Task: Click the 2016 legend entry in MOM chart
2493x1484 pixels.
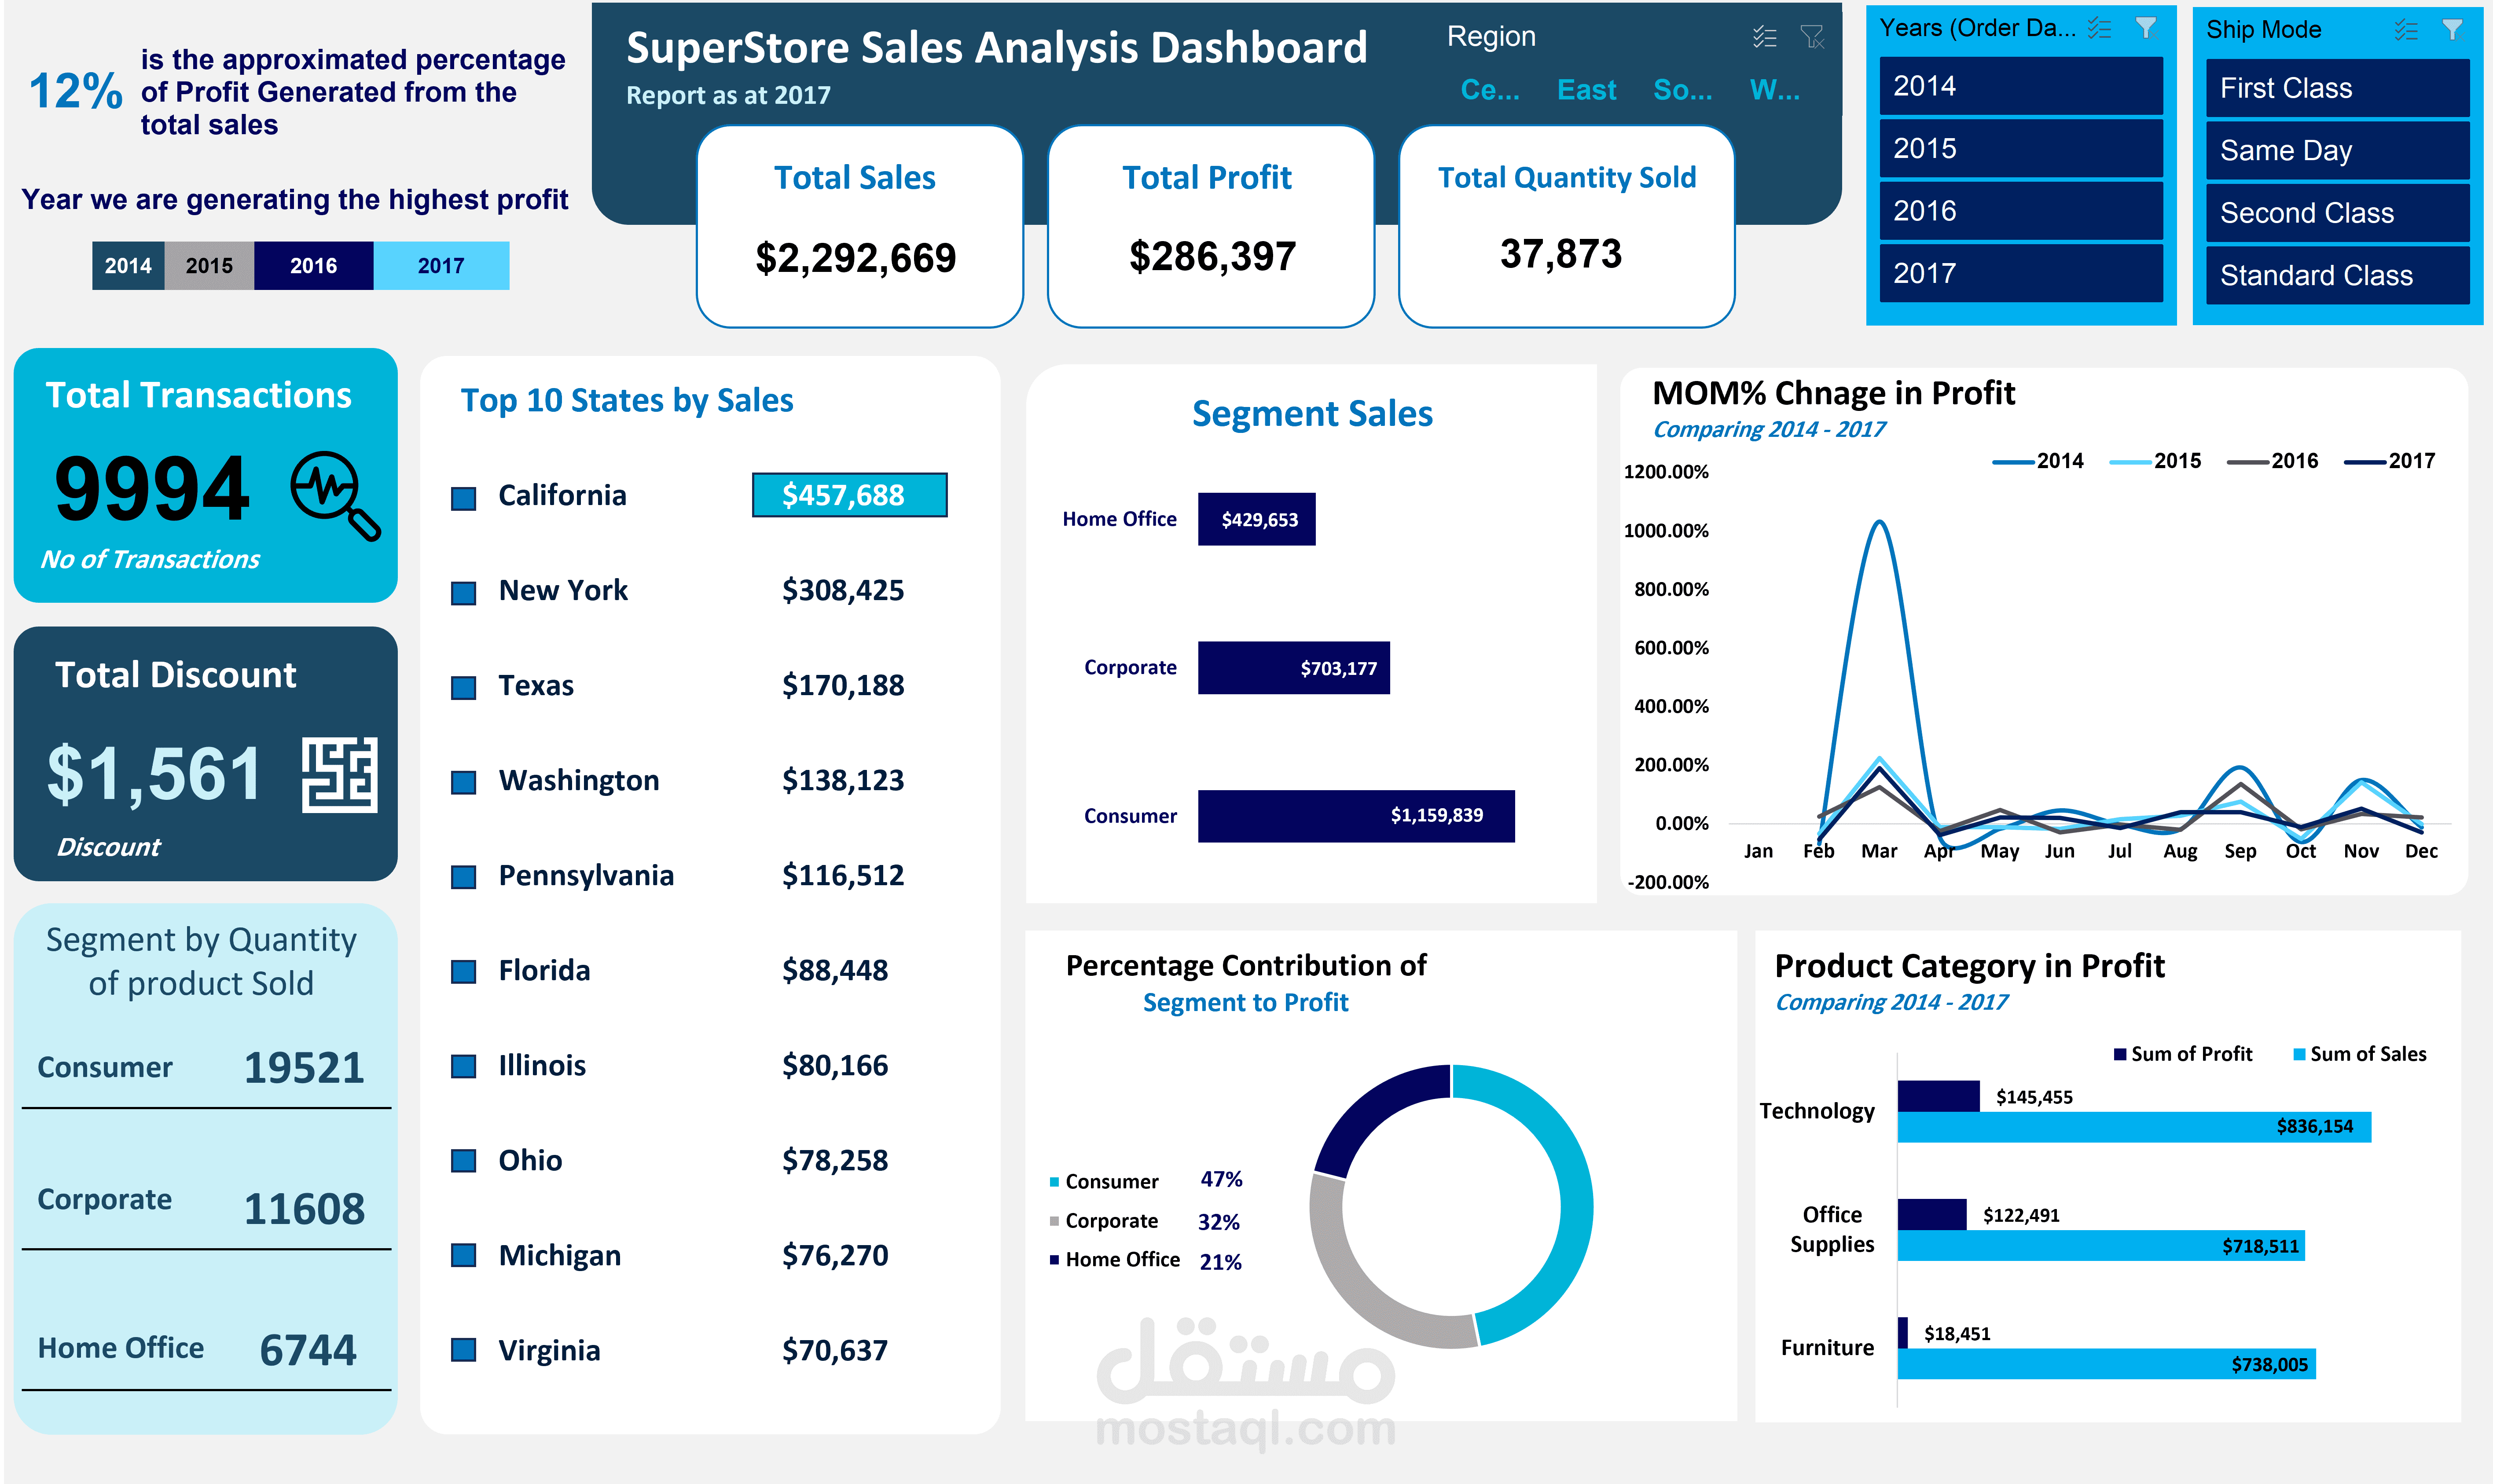Action: pyautogui.click(x=2272, y=461)
